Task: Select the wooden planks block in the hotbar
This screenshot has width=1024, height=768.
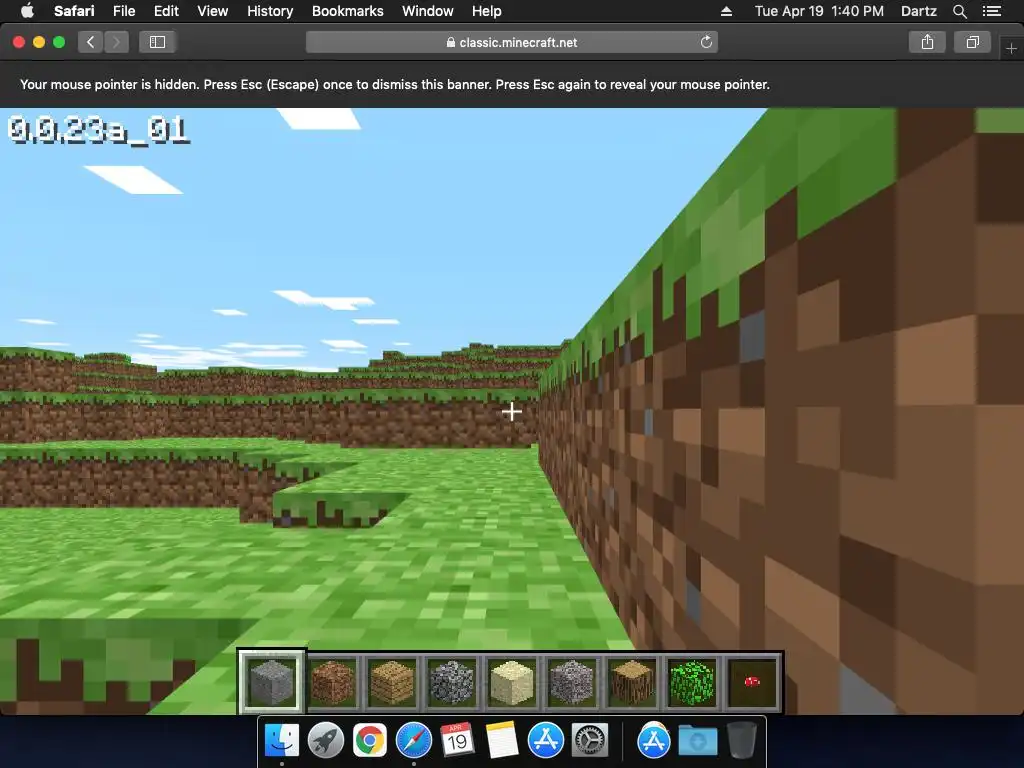Action: coord(392,682)
